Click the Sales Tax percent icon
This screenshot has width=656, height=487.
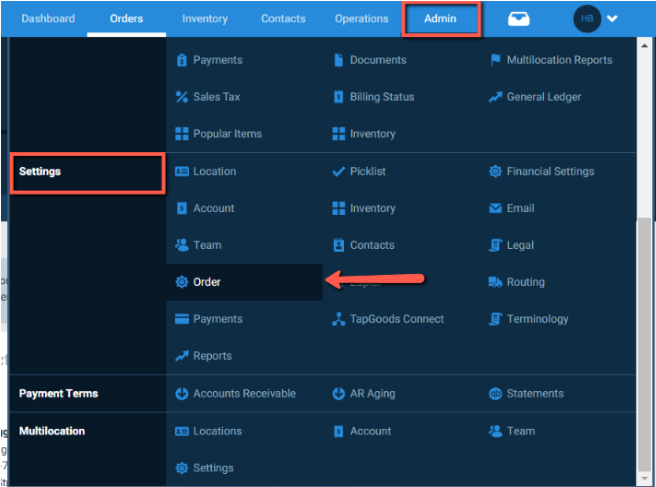point(182,97)
